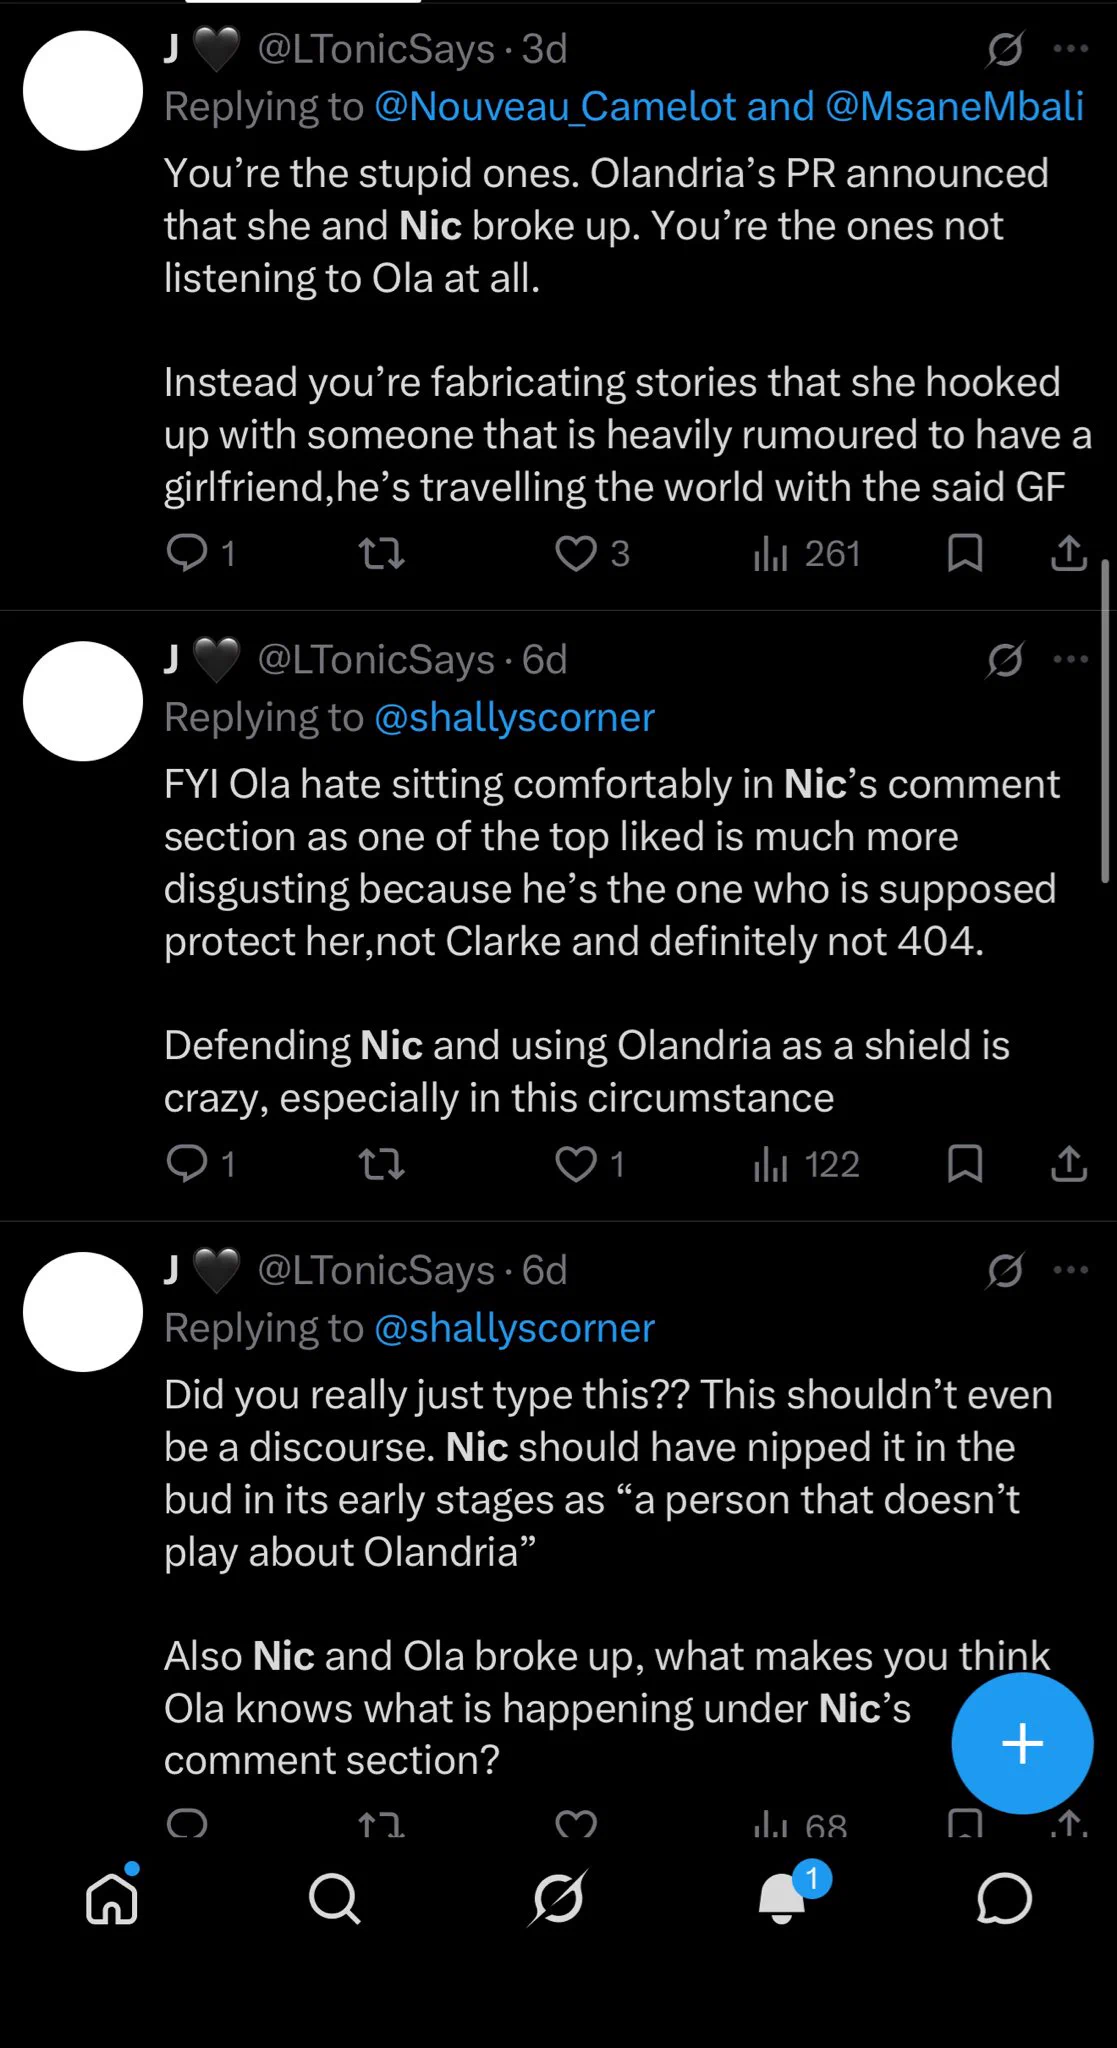Screen dimensions: 1117x2048
Task: Open @shallyscorner link in second post
Action: pos(514,718)
